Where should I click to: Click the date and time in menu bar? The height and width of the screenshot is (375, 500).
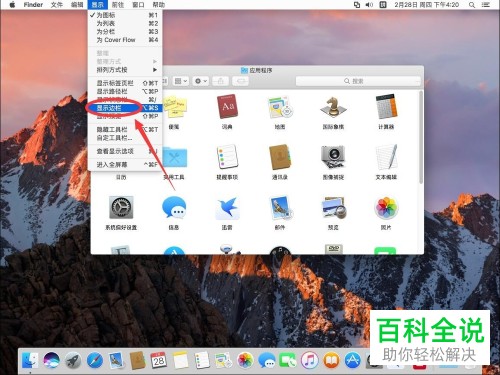coord(426,5)
